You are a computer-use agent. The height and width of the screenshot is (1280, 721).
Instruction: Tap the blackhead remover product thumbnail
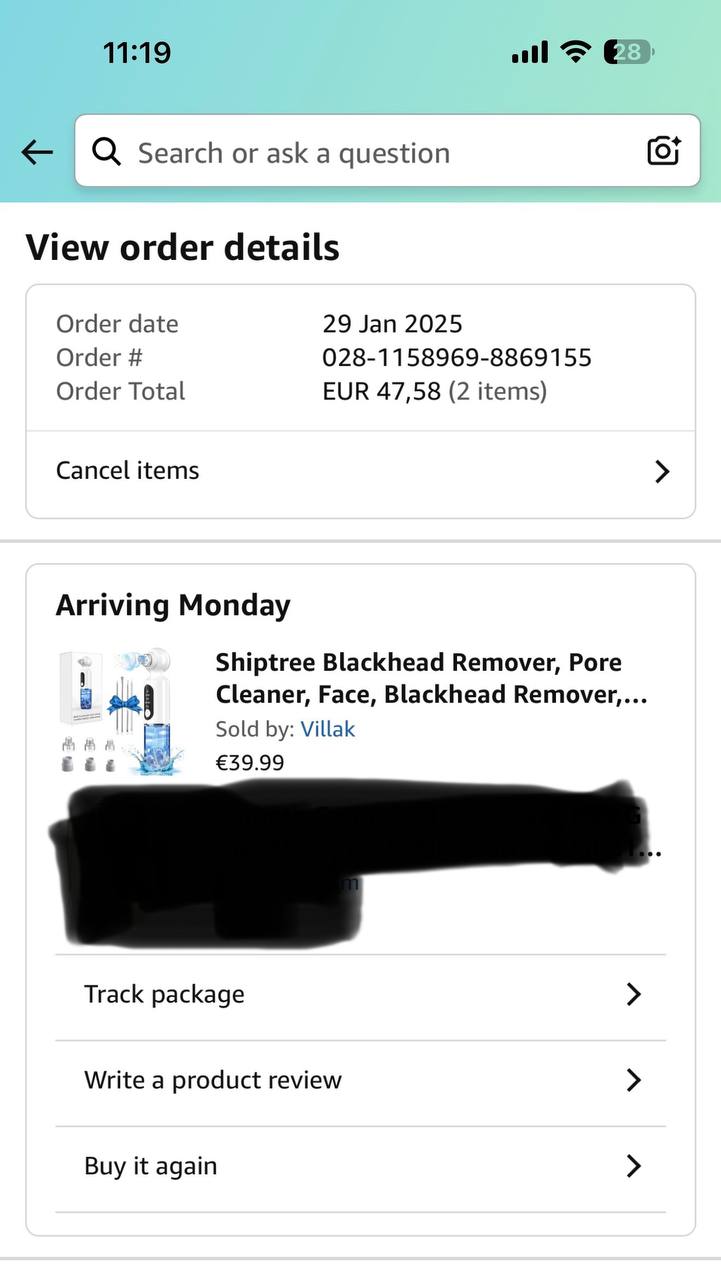pyautogui.click(x=115, y=710)
